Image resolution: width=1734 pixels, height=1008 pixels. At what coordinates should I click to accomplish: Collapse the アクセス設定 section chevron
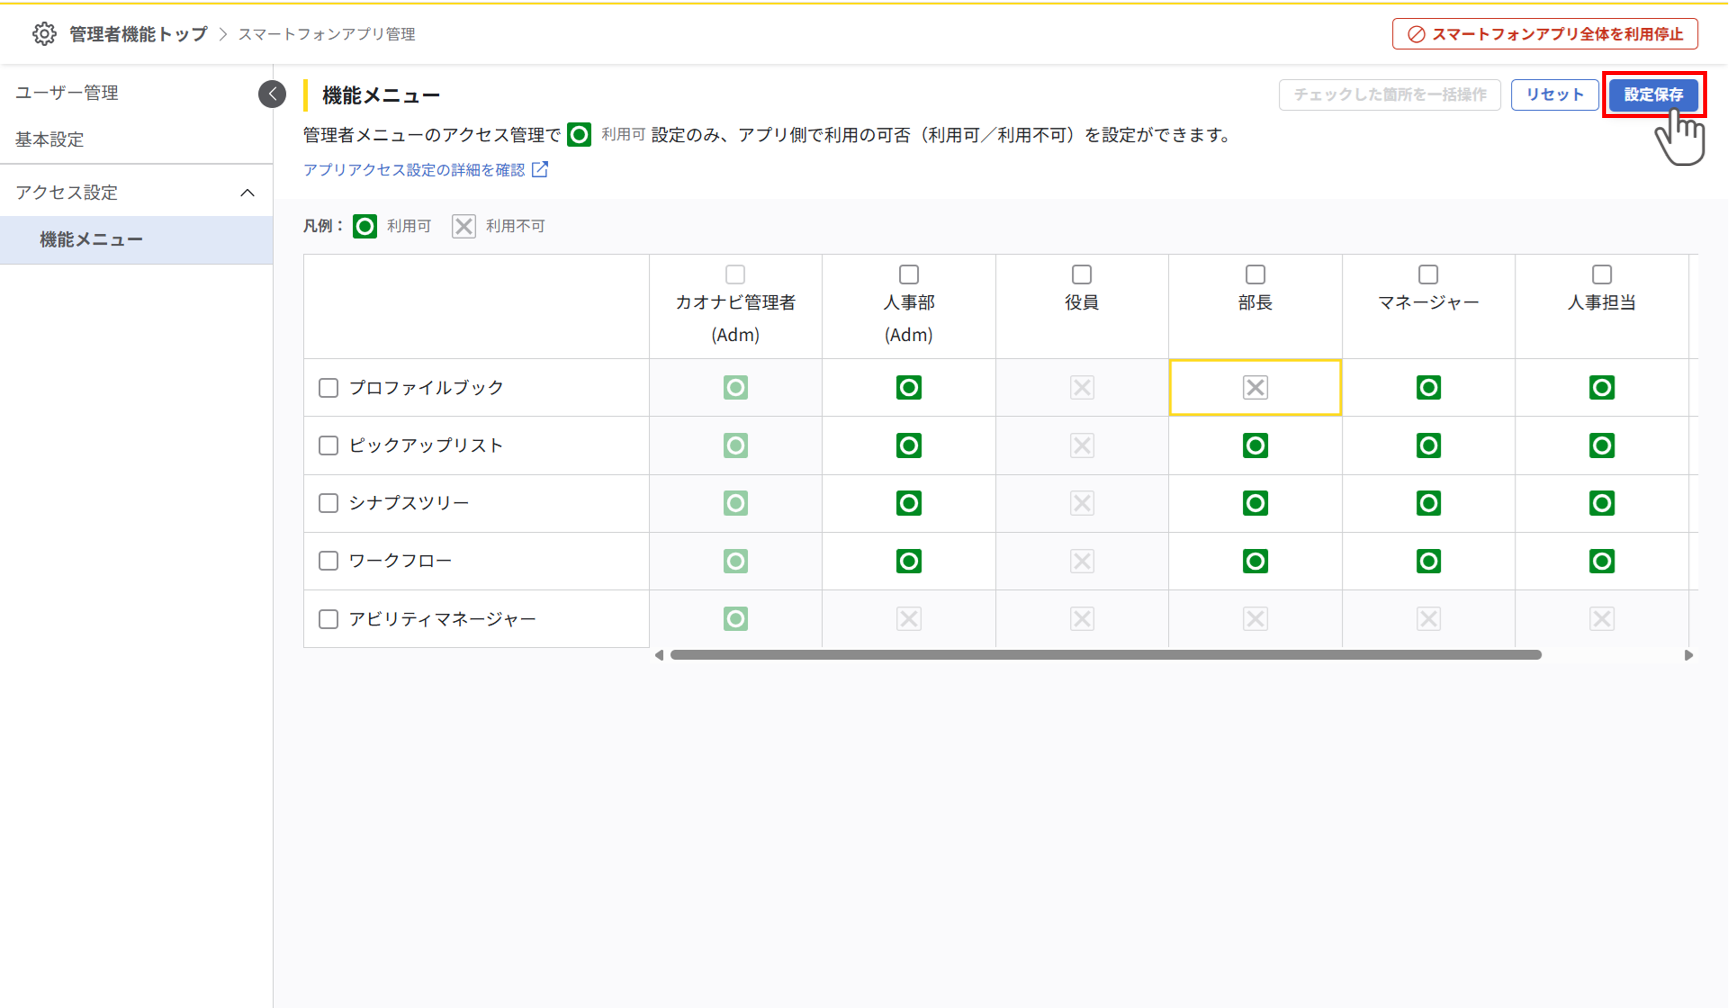[248, 191]
